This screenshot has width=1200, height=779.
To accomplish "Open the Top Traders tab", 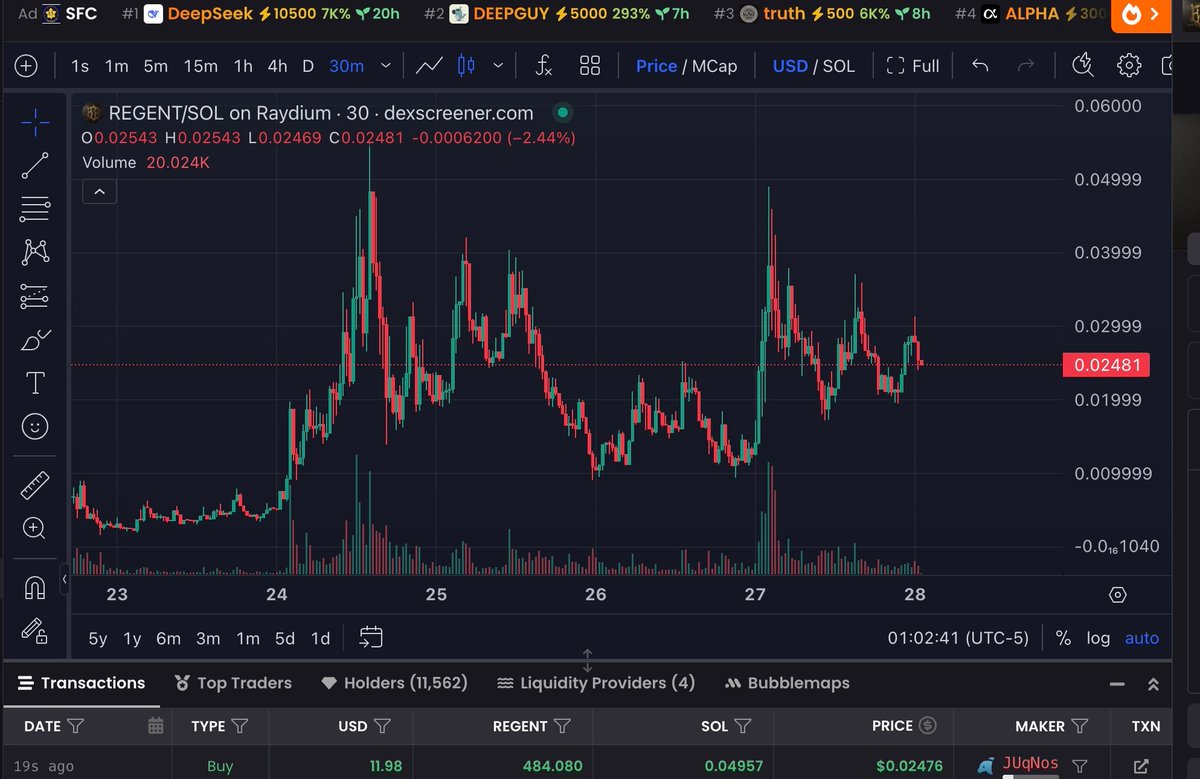I will pos(233,683).
